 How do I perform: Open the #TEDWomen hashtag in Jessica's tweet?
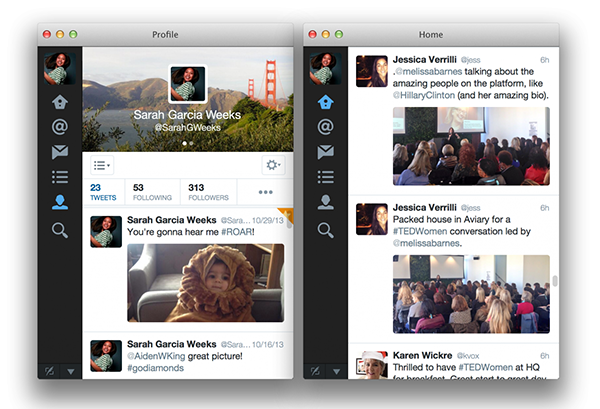(x=420, y=231)
